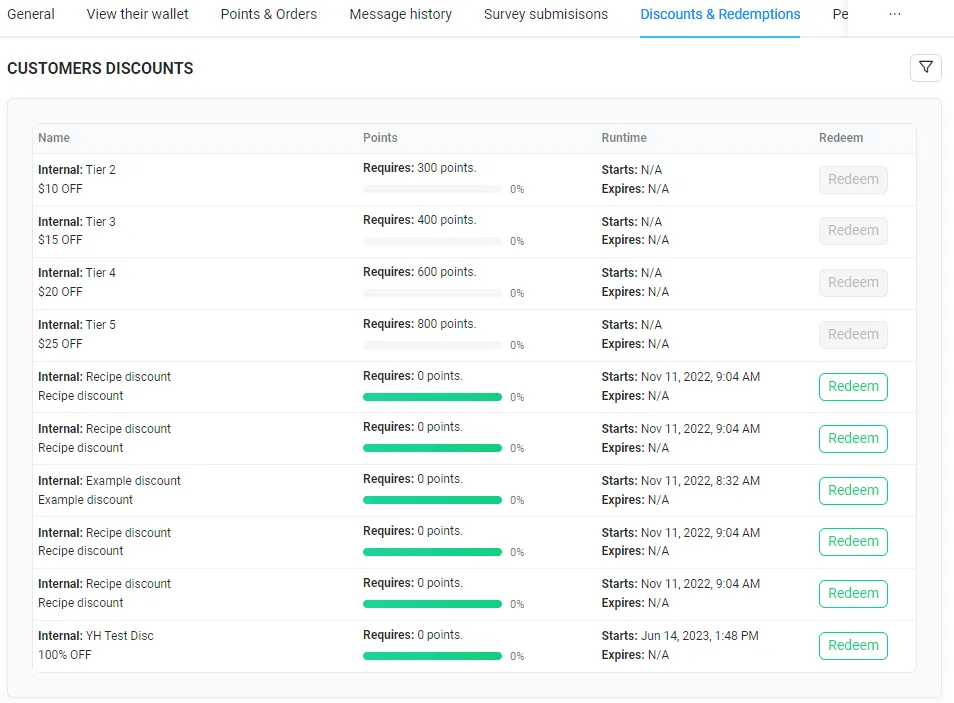Redeem the YH Test Disc 100% OFF
The height and width of the screenshot is (703, 954).
pos(853,645)
